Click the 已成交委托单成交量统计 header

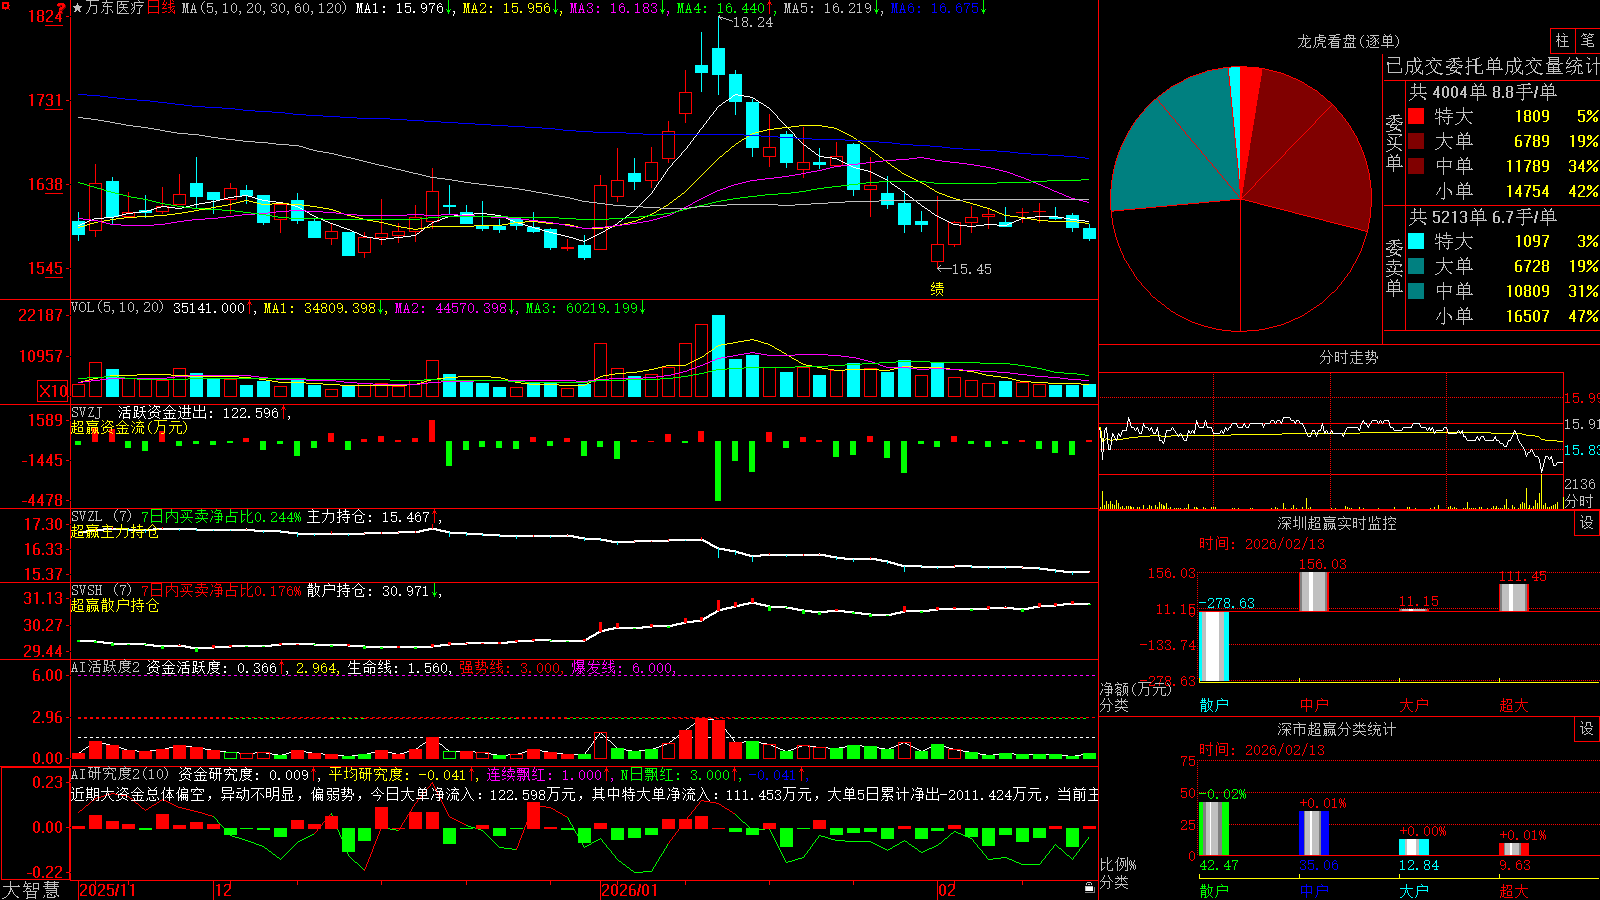pos(1492,66)
